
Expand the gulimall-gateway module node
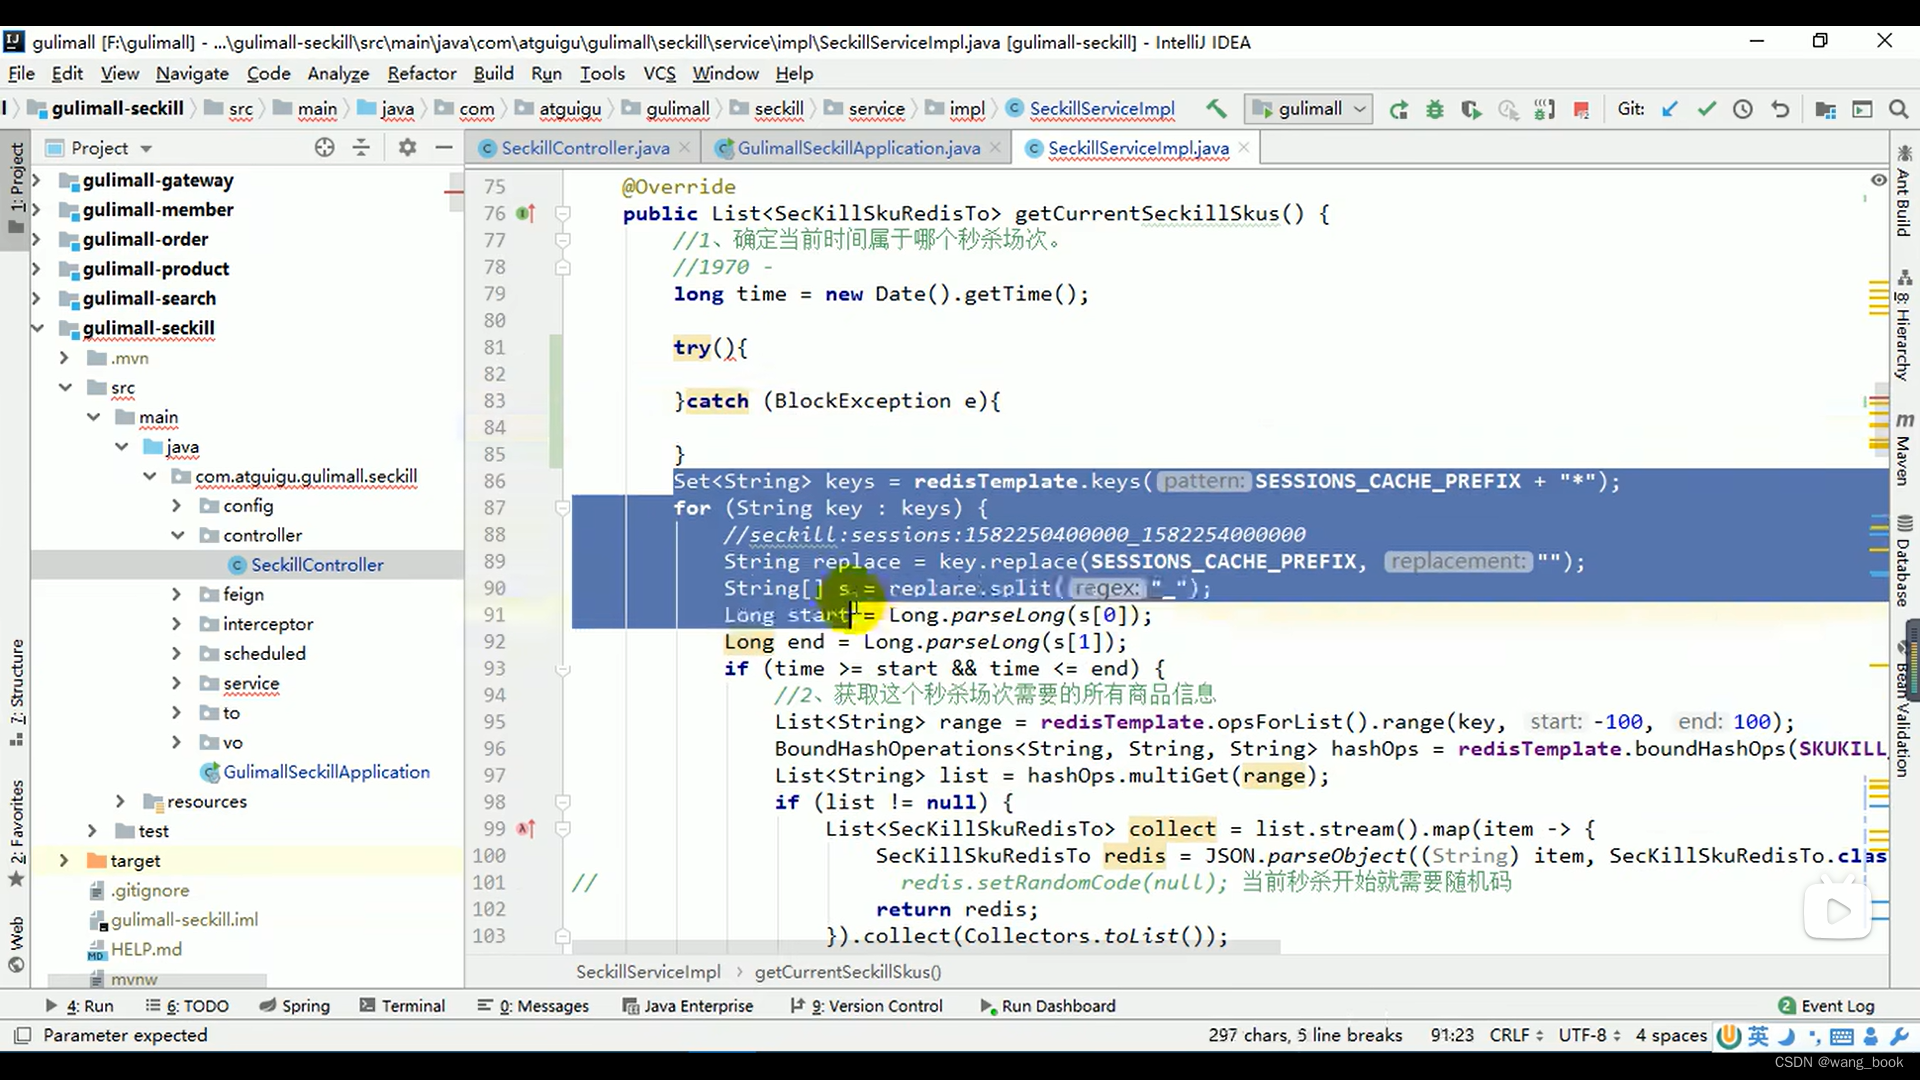tap(37, 181)
